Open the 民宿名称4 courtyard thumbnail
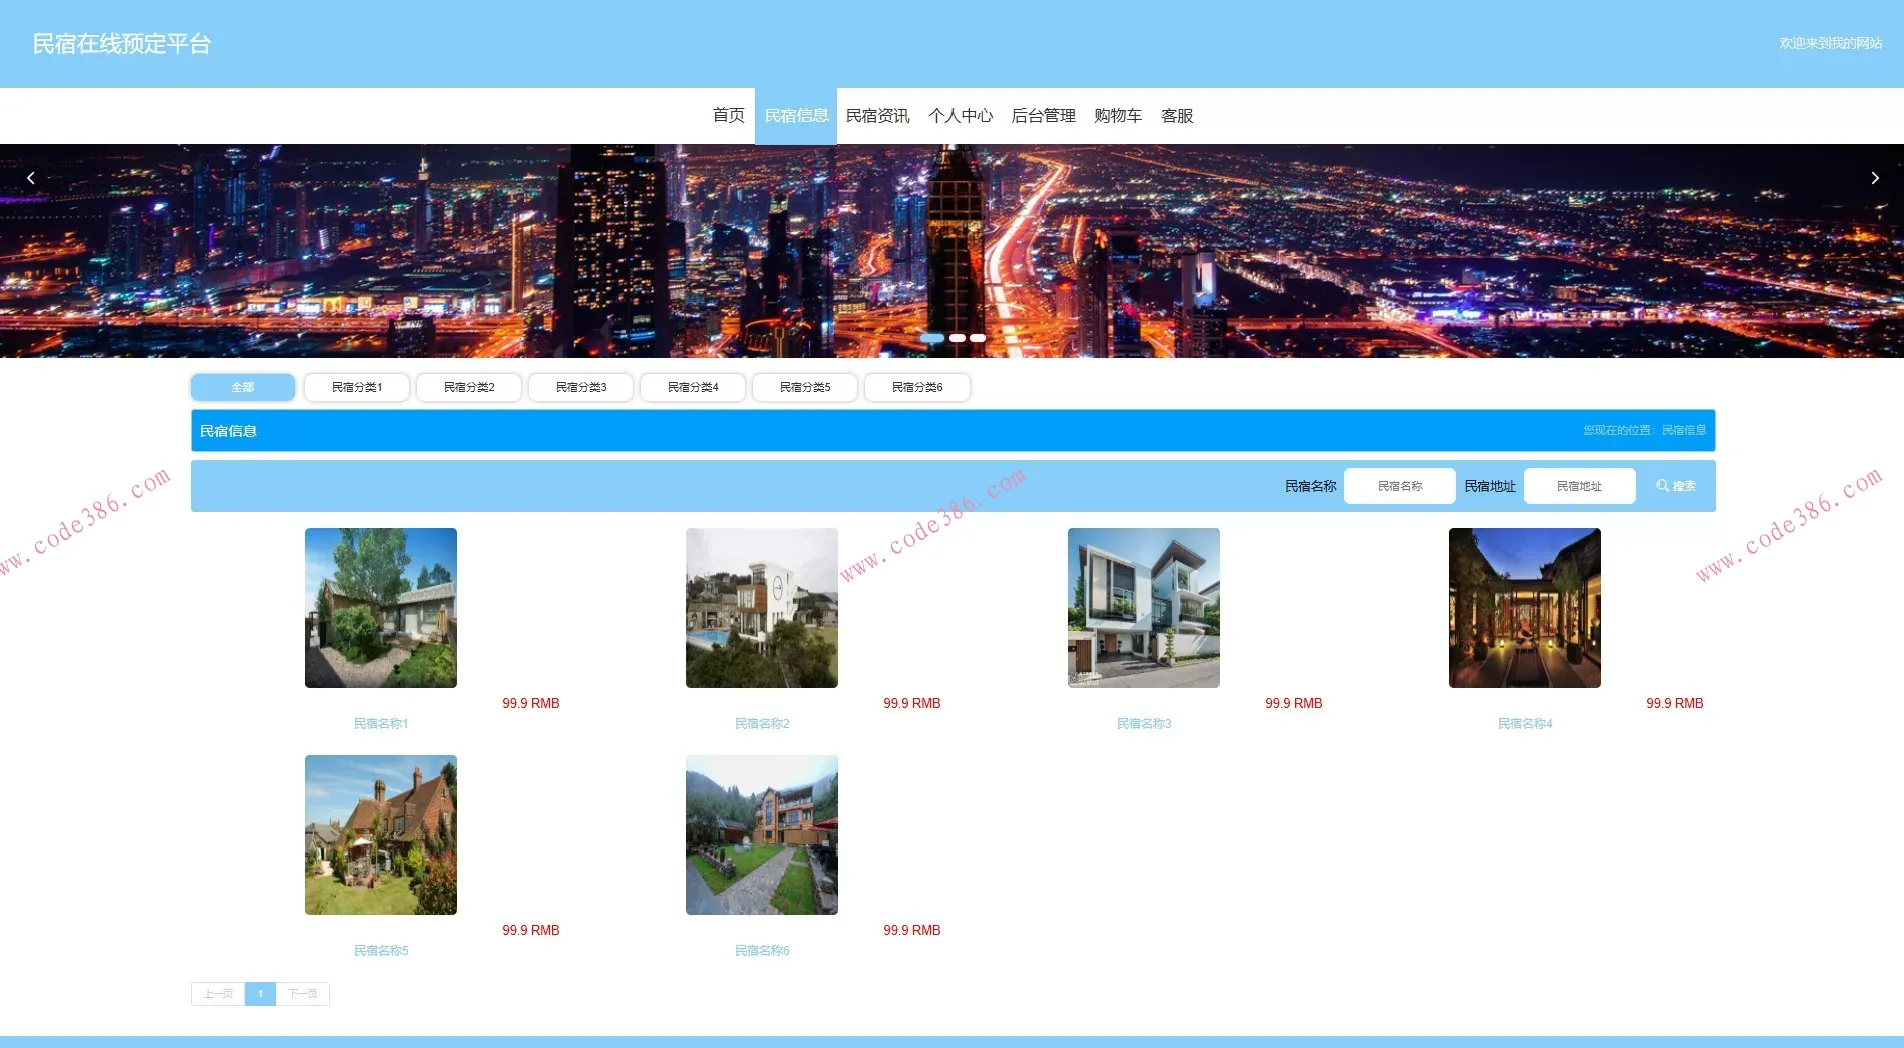This screenshot has width=1904, height=1048. point(1525,608)
